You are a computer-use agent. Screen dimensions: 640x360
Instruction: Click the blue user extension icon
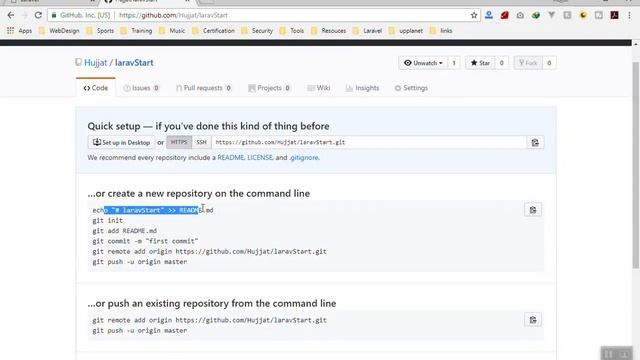pyautogui.click(x=489, y=15)
